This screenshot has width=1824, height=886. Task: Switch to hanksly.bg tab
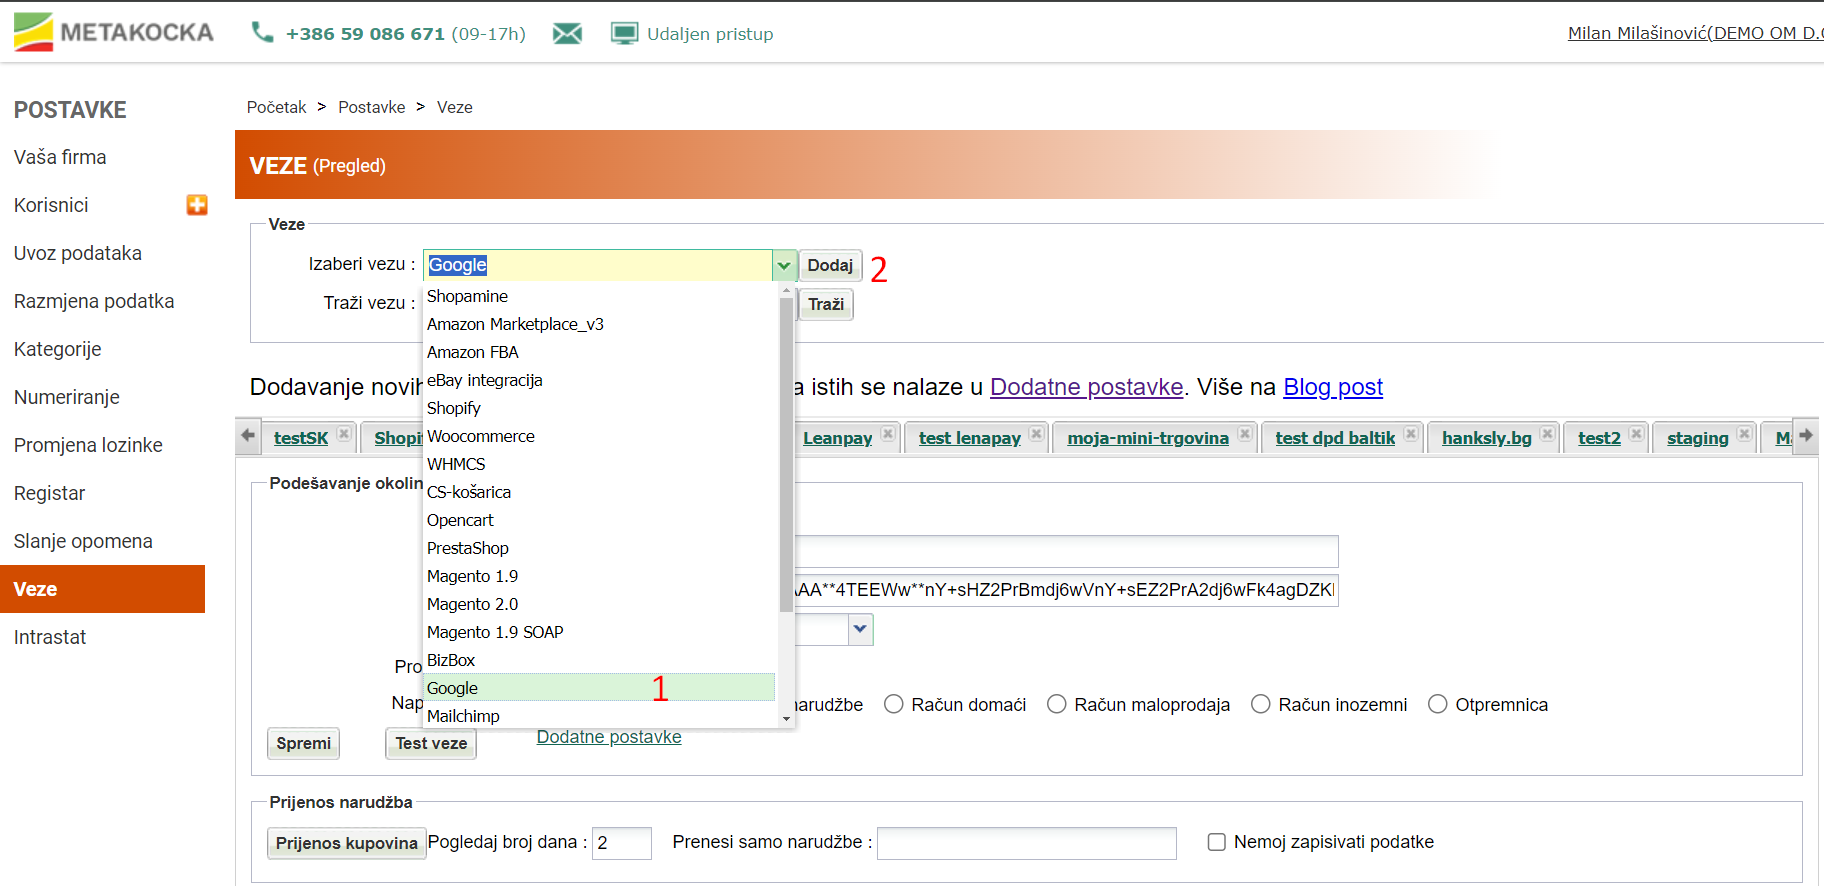pyautogui.click(x=1487, y=438)
